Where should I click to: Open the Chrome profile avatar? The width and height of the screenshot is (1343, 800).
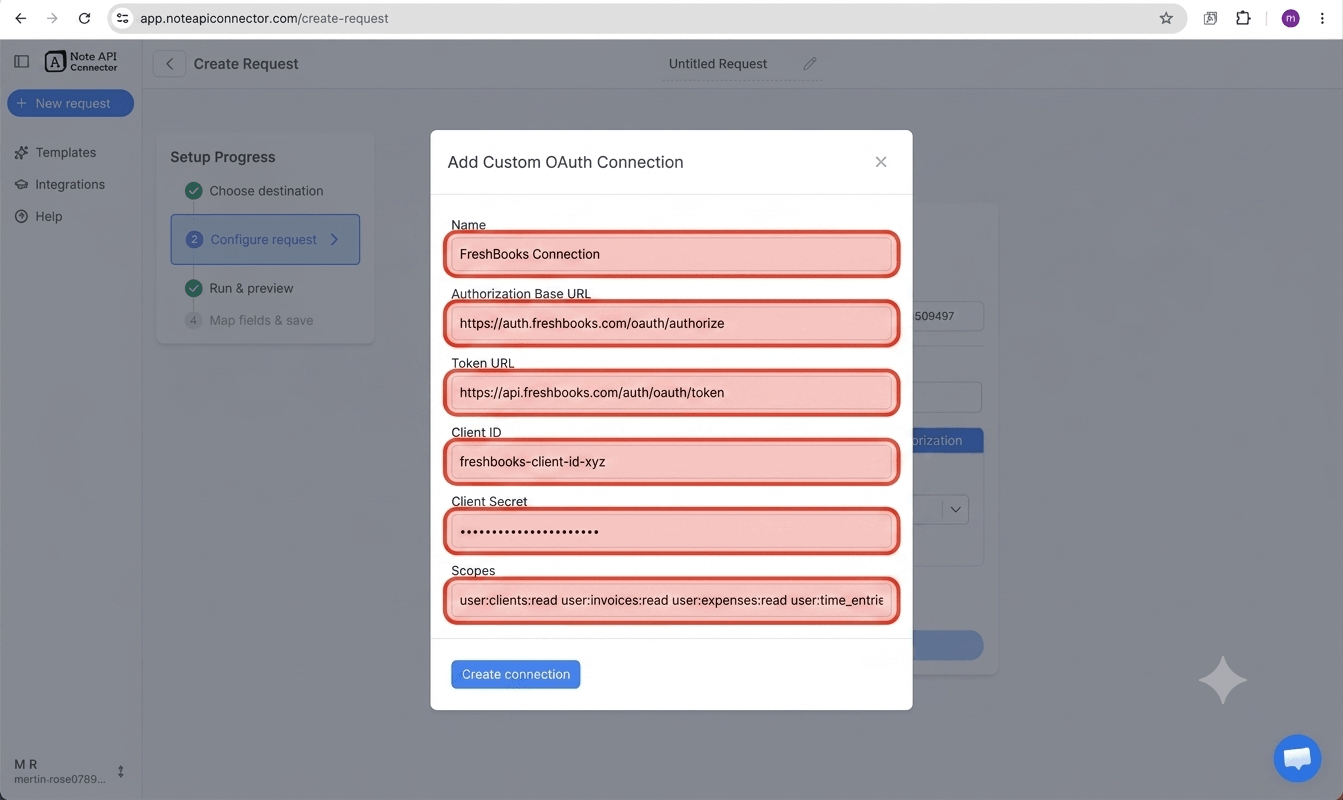tap(1290, 18)
